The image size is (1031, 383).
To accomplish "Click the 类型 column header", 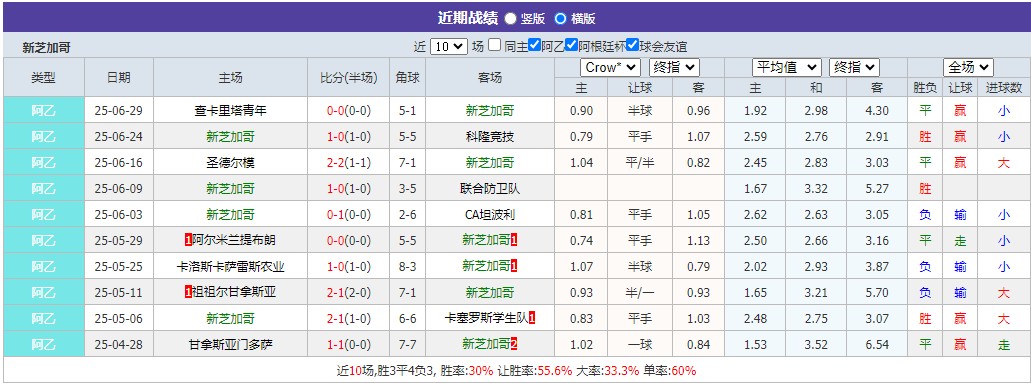I will 43,77.
